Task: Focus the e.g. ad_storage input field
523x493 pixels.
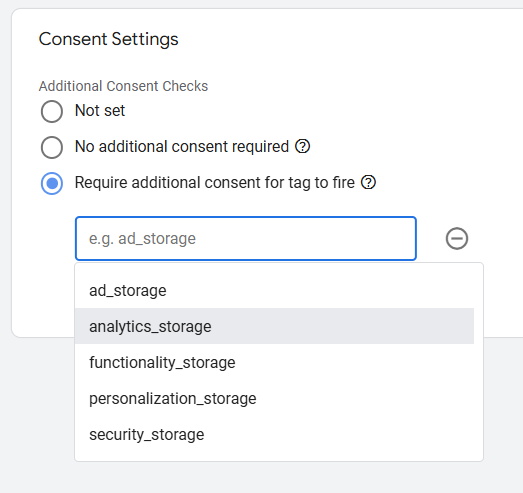Action: (x=246, y=238)
